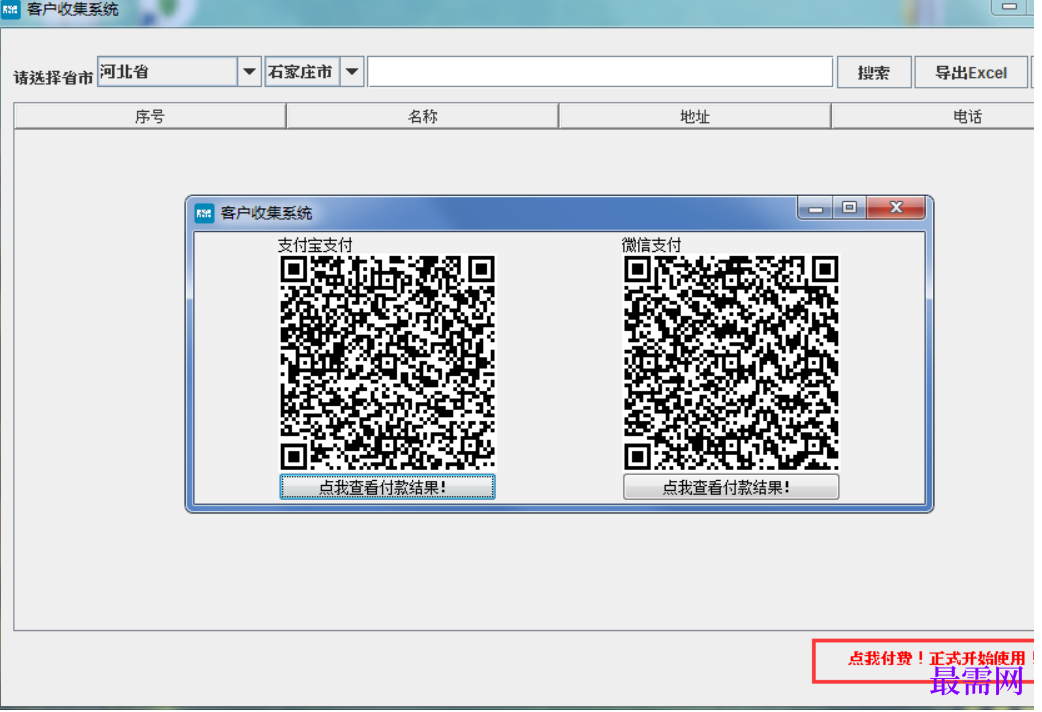
Task: Click the 支付宝支付 label text
Action: [x=315, y=245]
